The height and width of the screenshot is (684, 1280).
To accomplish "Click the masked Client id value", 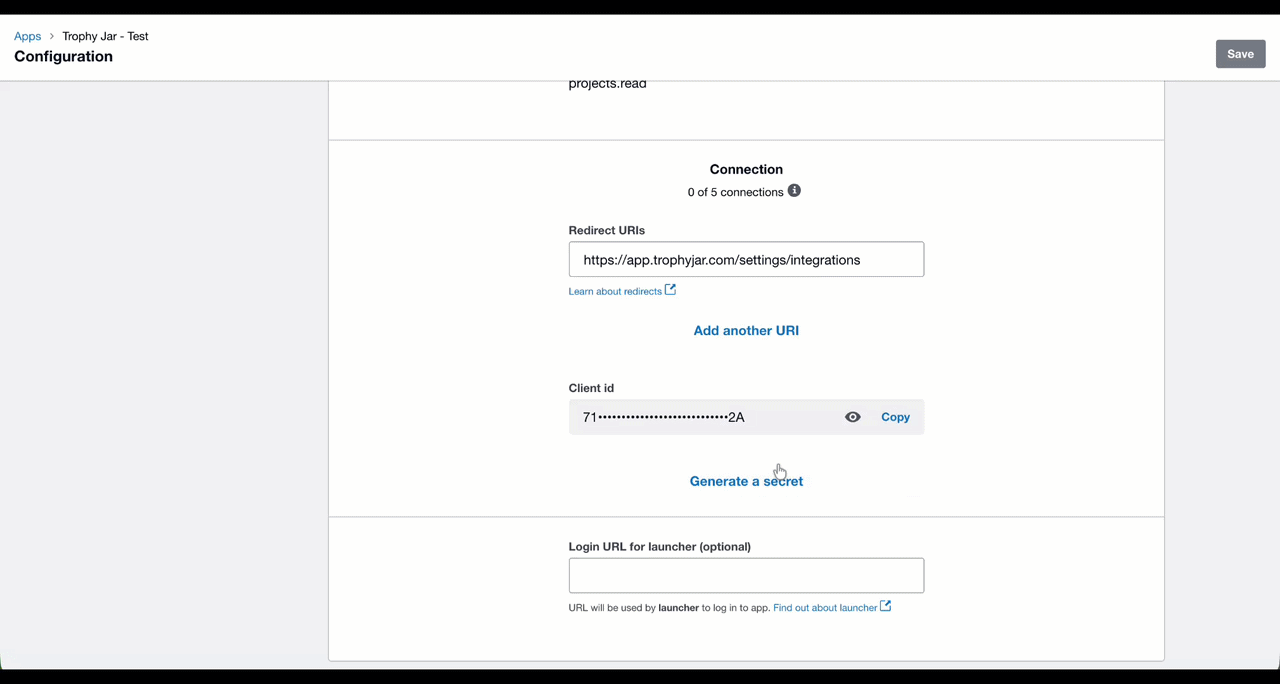I will coord(664,417).
